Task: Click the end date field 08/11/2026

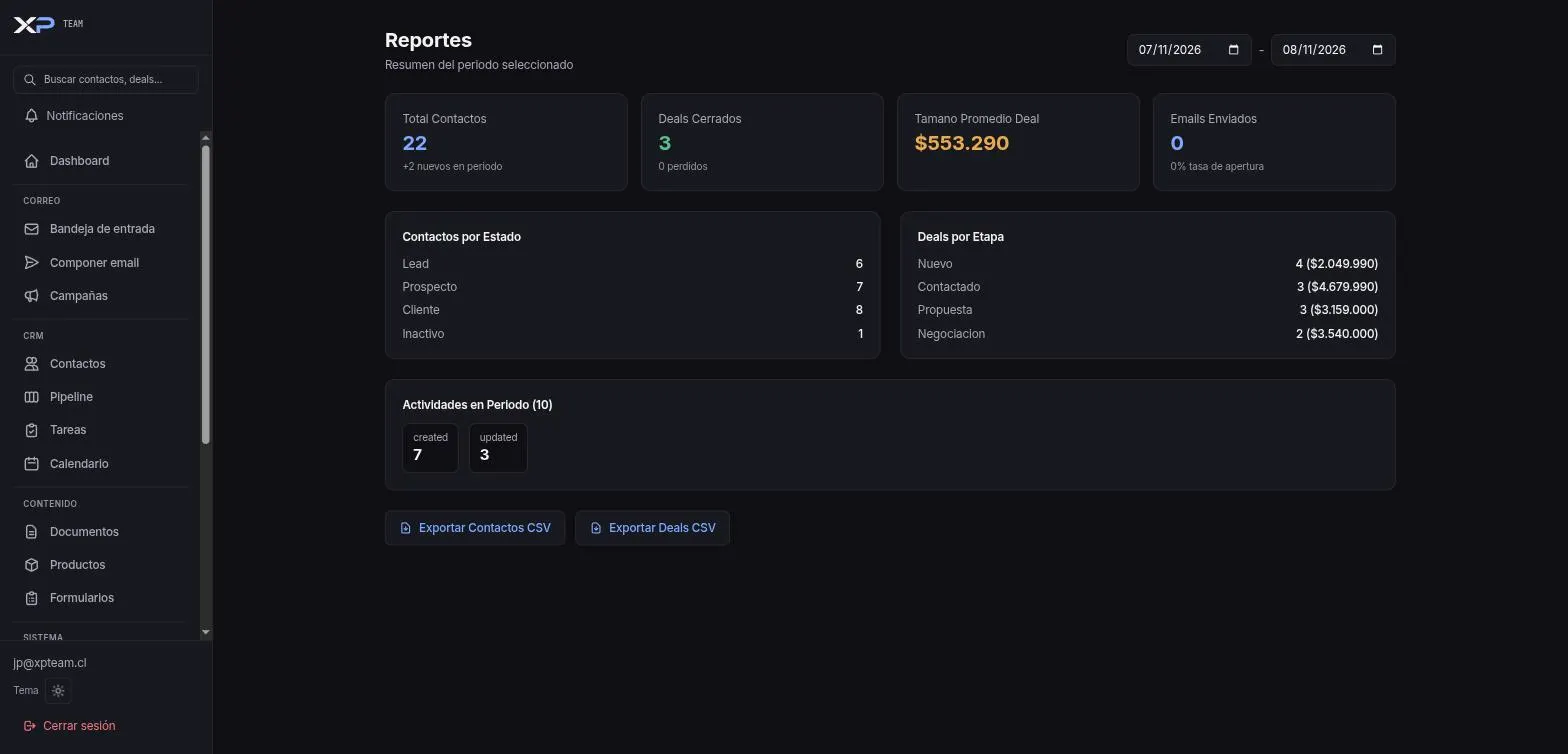Action: pos(1333,50)
